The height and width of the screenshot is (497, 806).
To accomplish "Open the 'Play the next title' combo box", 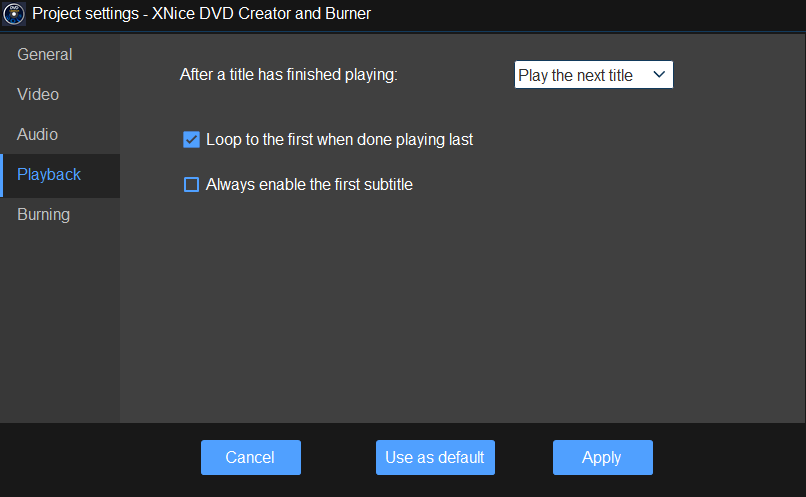I will click(x=580, y=75).
